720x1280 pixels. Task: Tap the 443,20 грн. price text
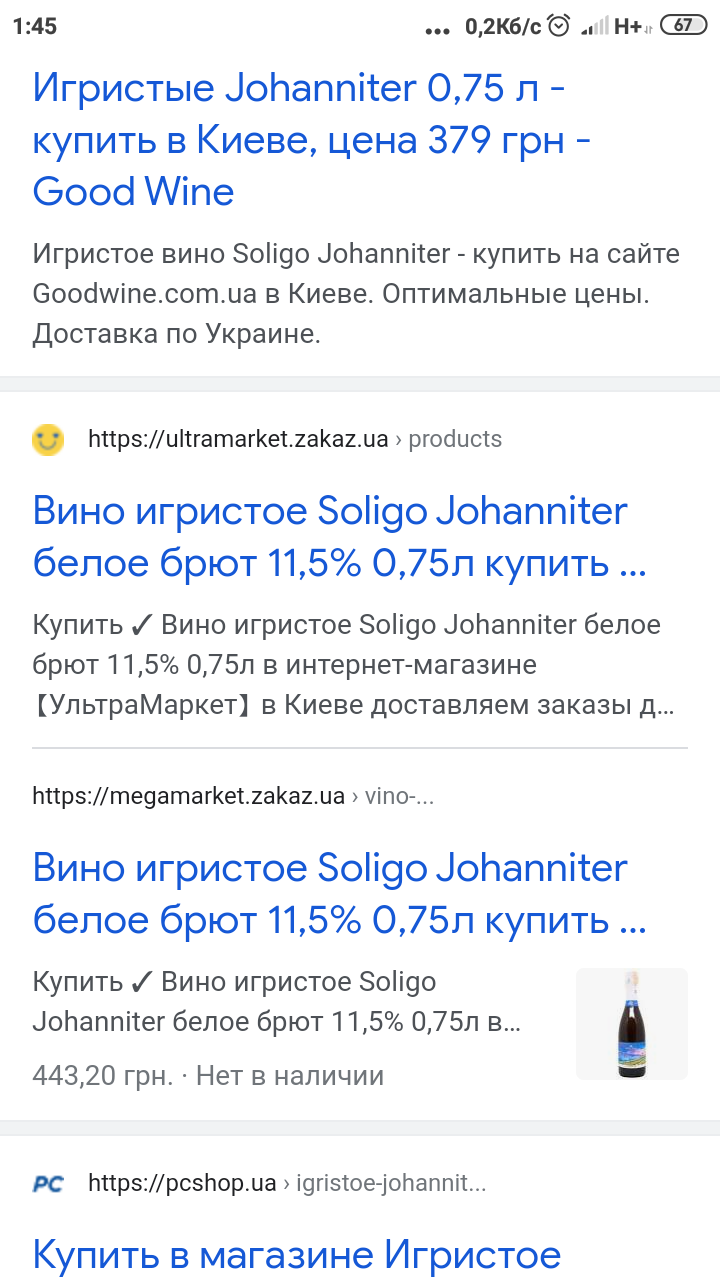click(x=102, y=1076)
